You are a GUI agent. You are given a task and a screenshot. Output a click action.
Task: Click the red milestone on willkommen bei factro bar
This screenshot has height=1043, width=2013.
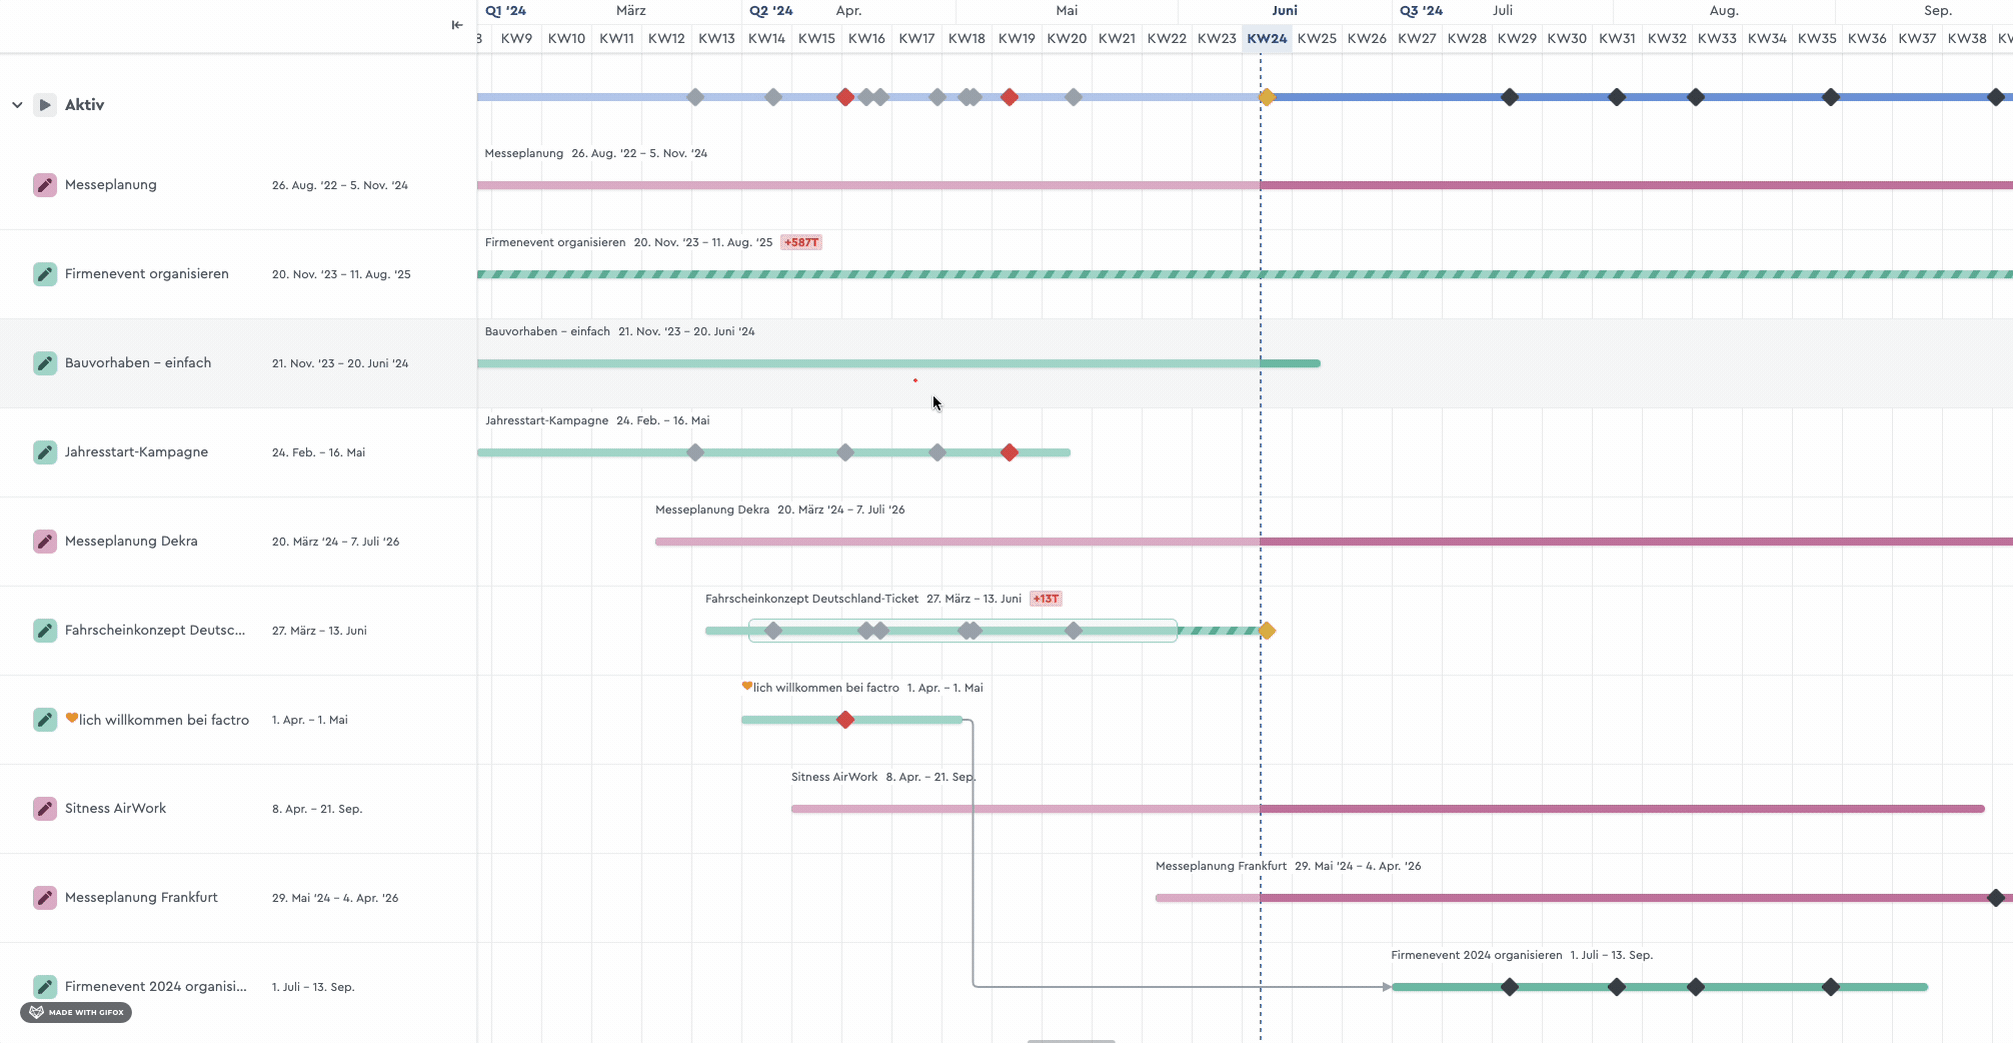pos(845,720)
